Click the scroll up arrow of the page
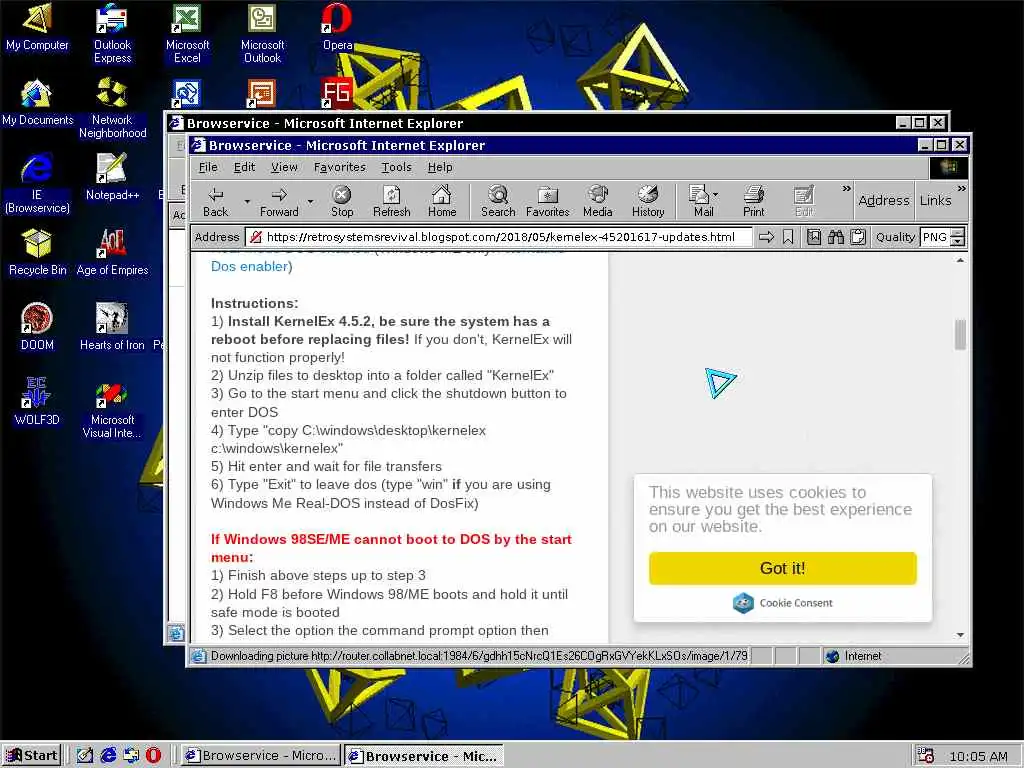 960,261
